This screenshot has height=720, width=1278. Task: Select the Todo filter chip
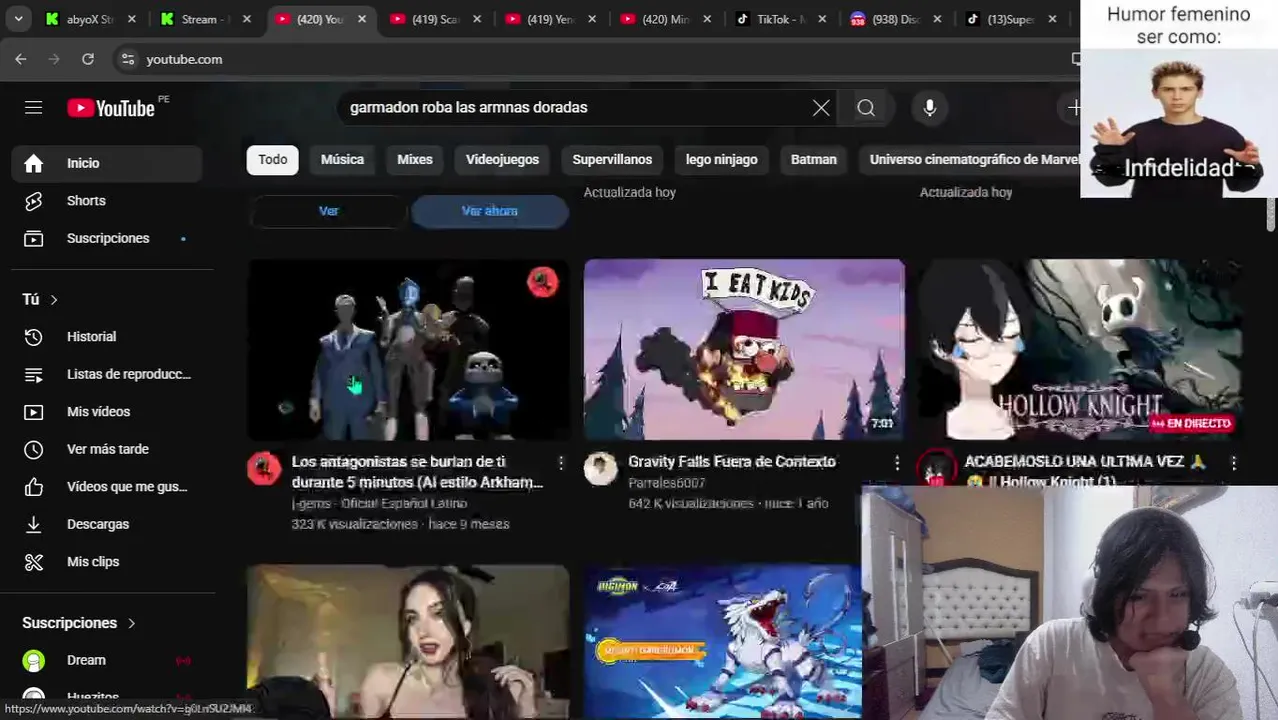pos(273,160)
